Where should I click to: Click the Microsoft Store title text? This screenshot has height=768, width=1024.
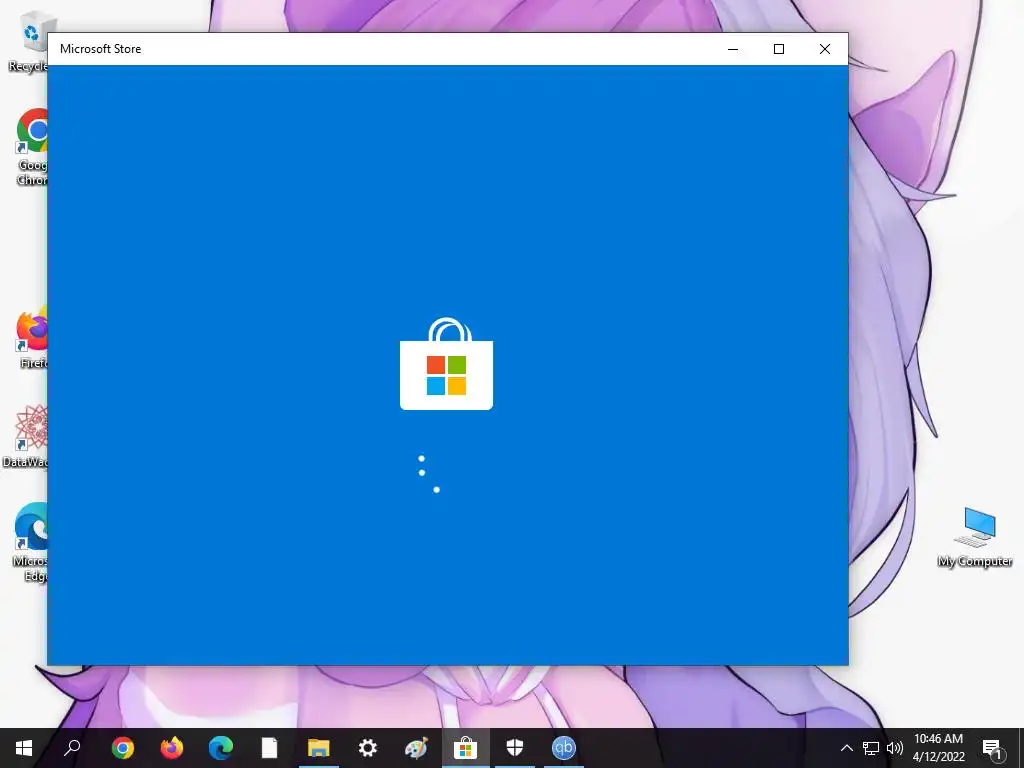click(x=101, y=49)
